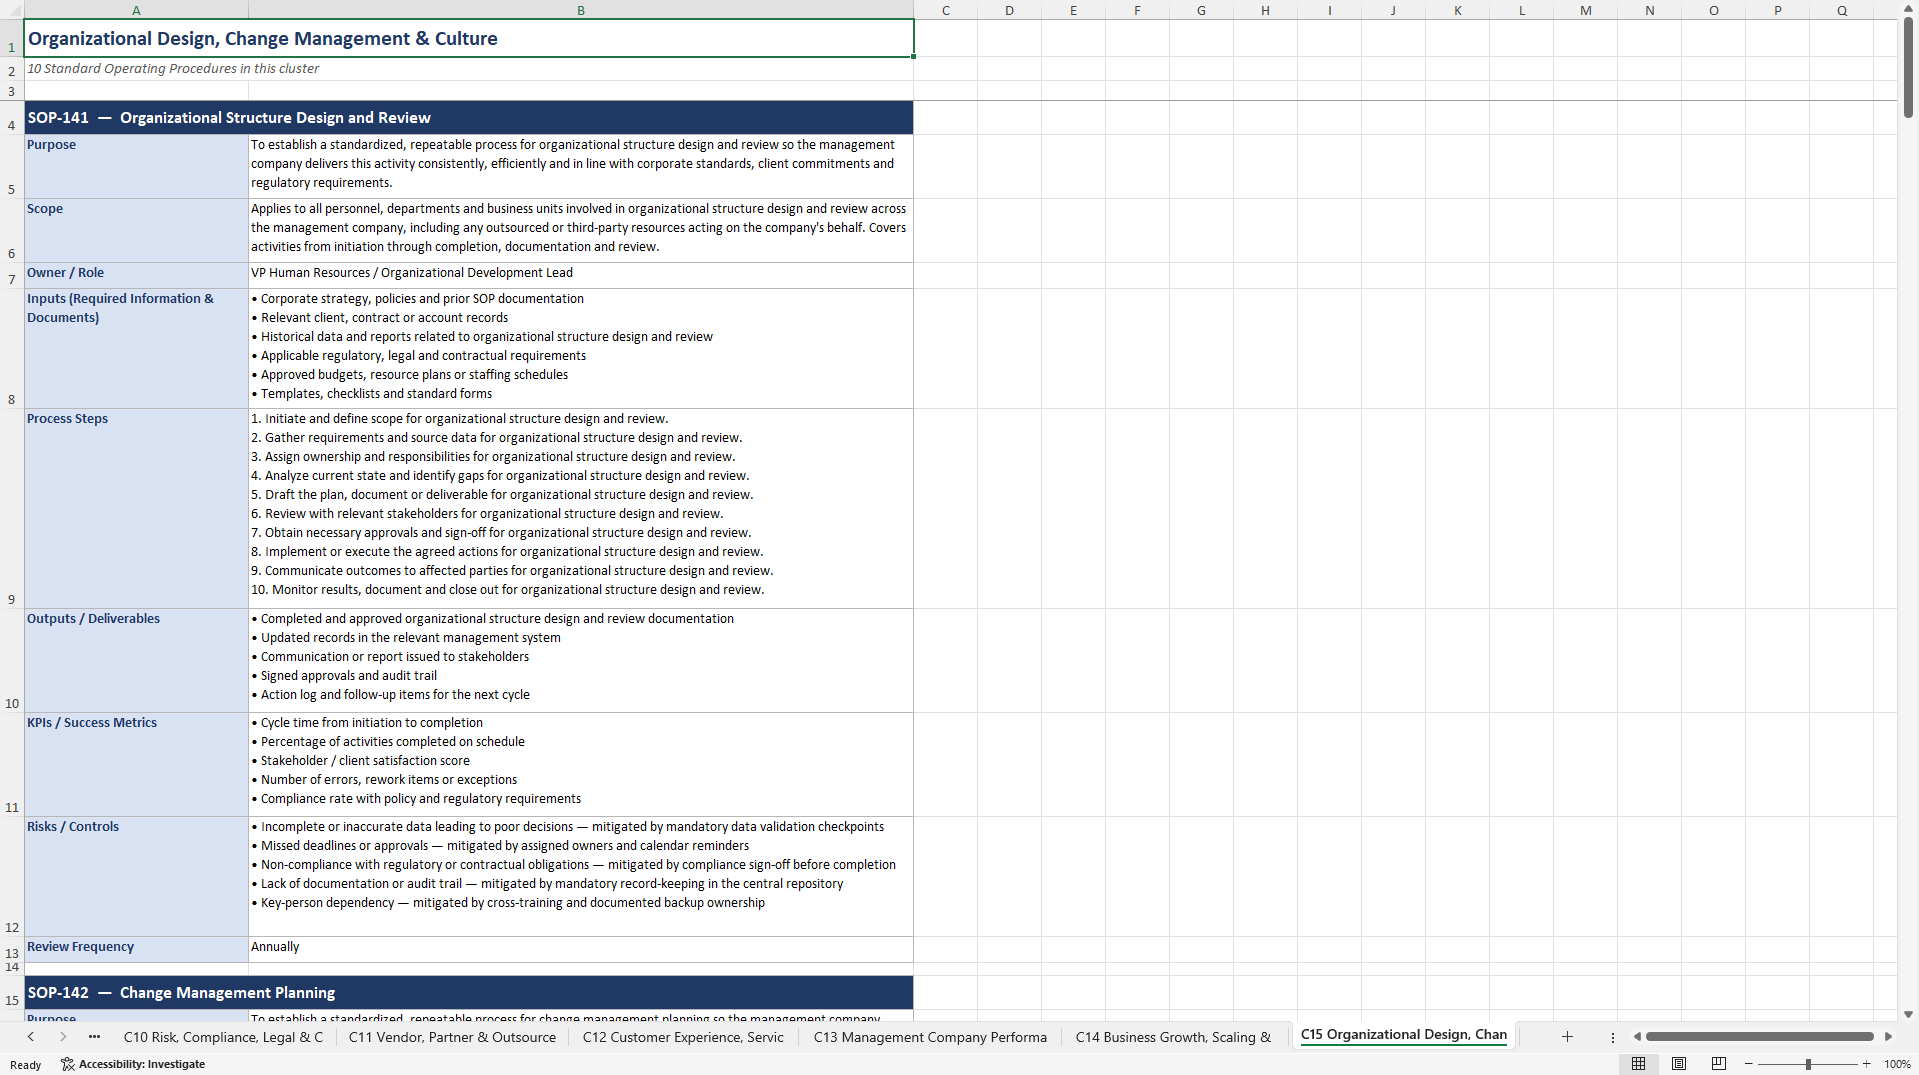Select column C header
This screenshot has height=1075, width=1919.
point(945,10)
